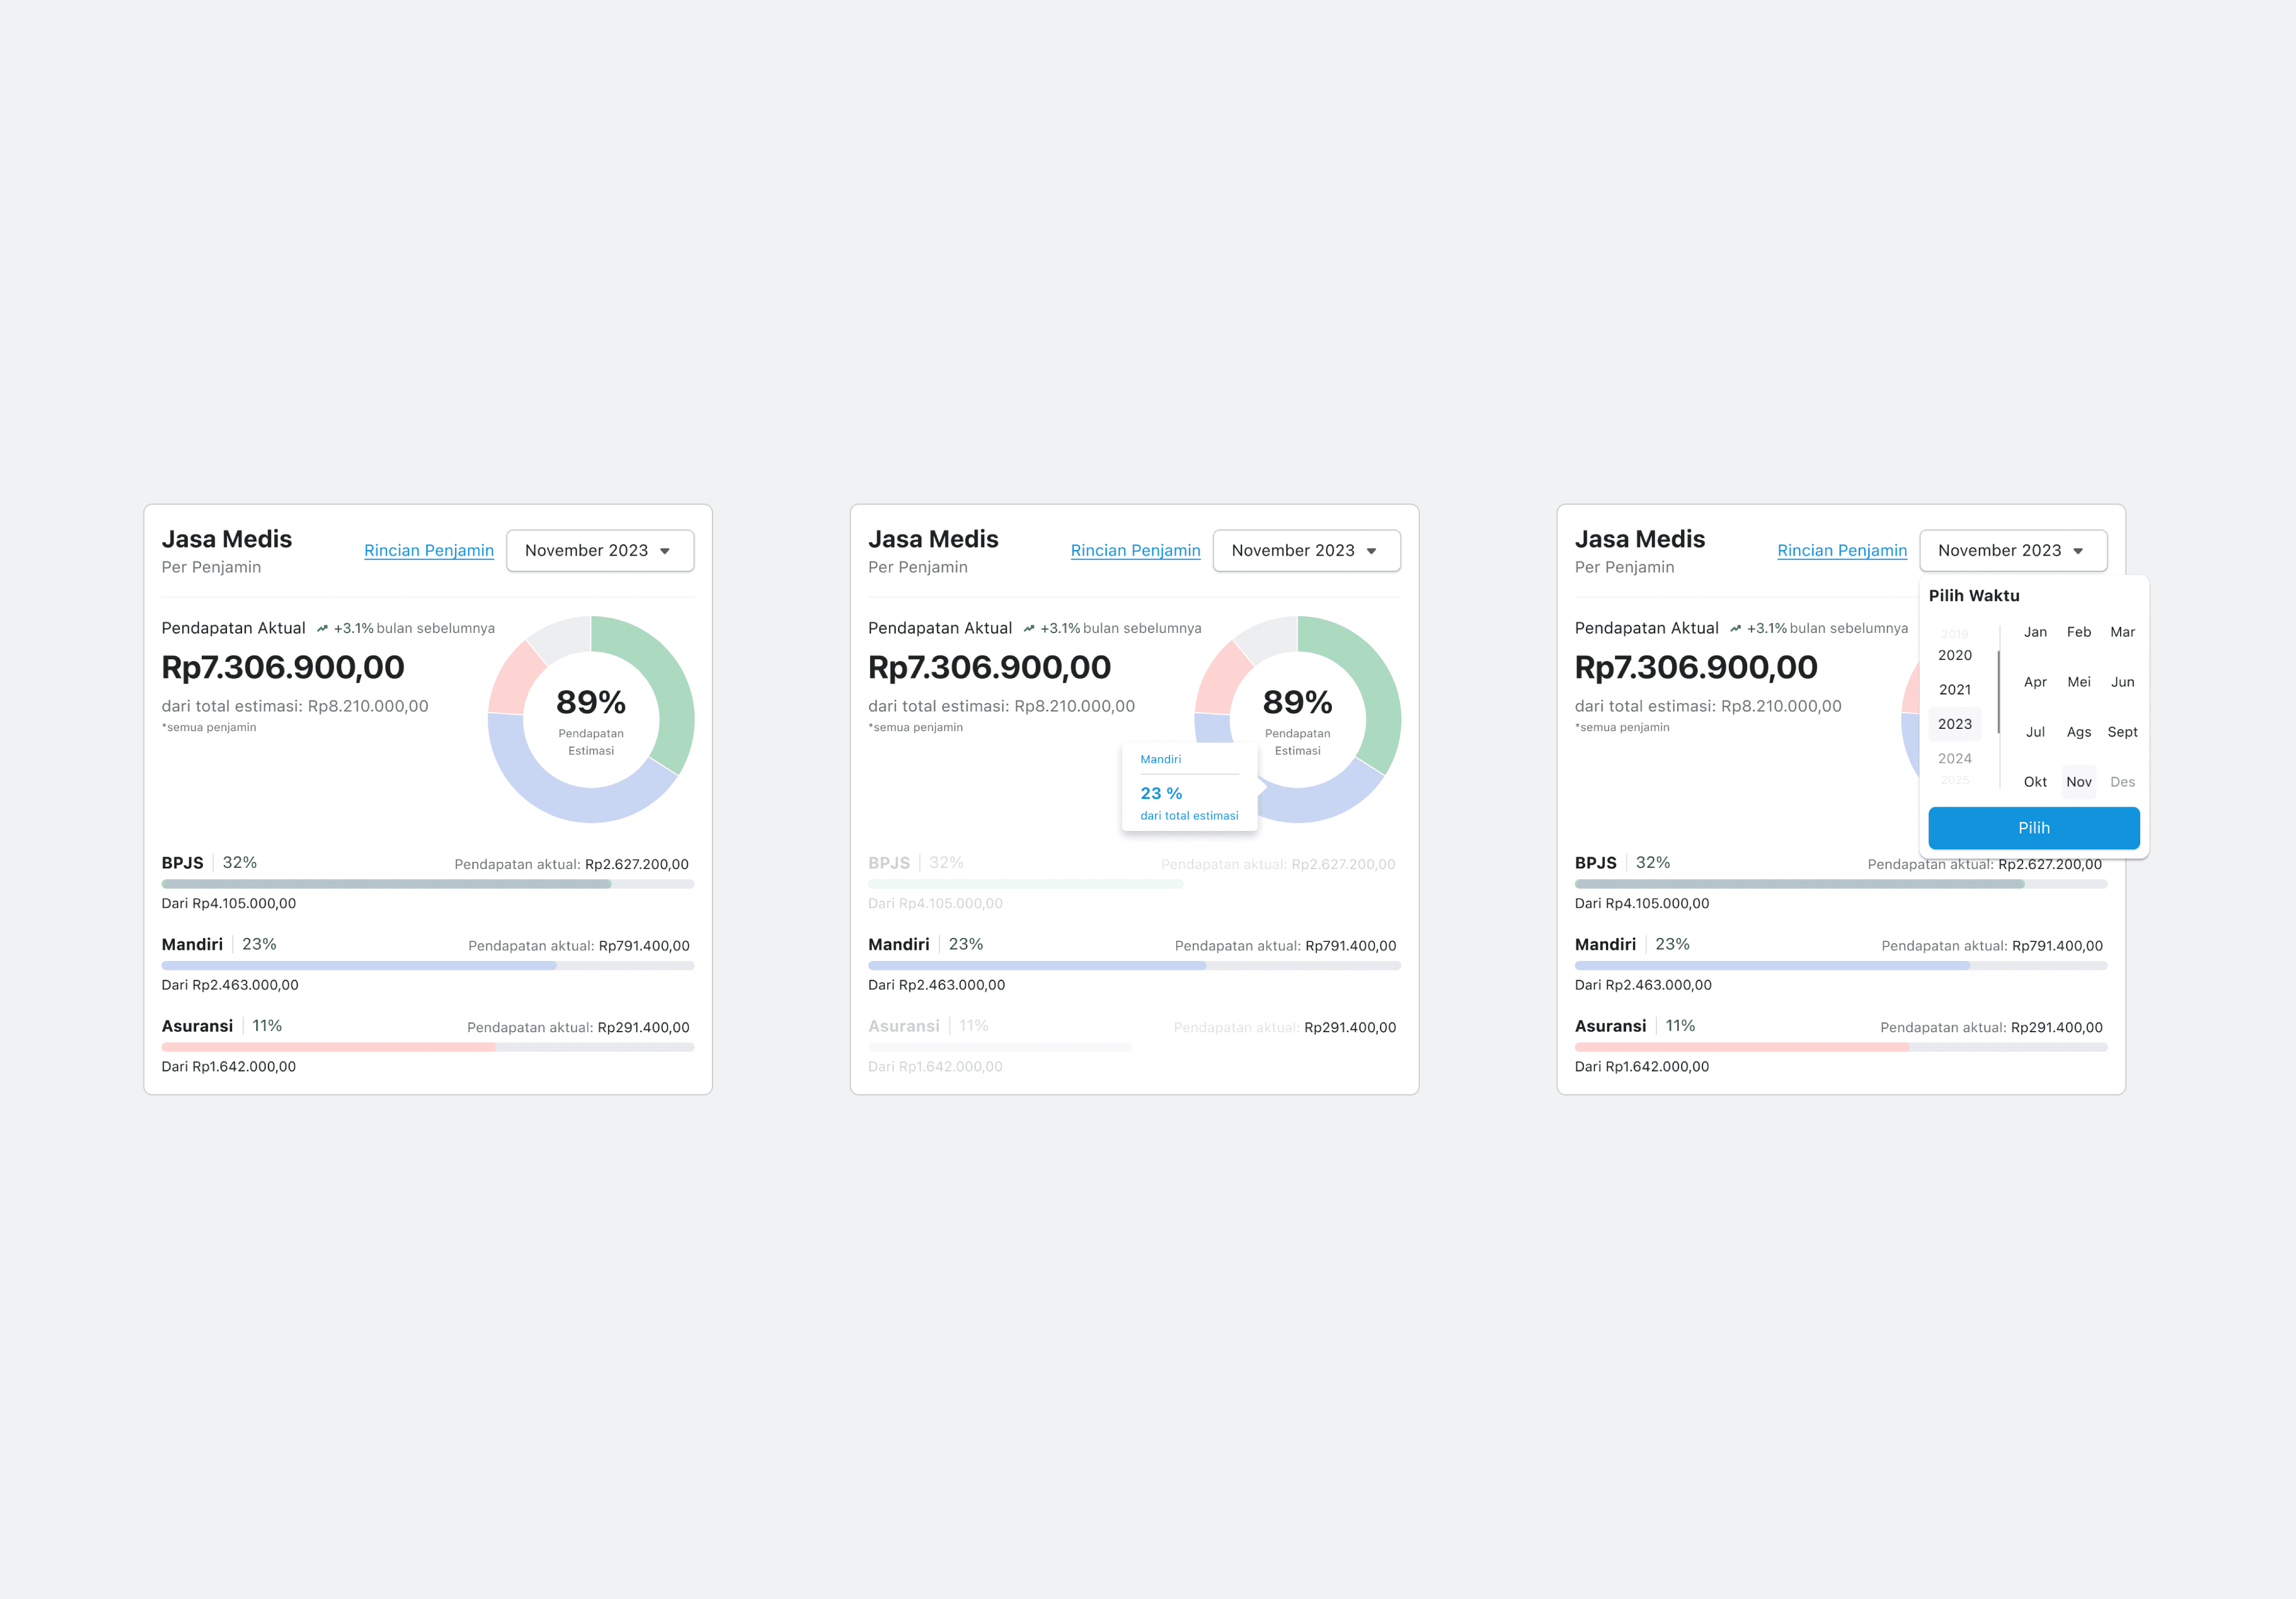
Task: Click BPJS progress bar in left card
Action: click(x=427, y=884)
